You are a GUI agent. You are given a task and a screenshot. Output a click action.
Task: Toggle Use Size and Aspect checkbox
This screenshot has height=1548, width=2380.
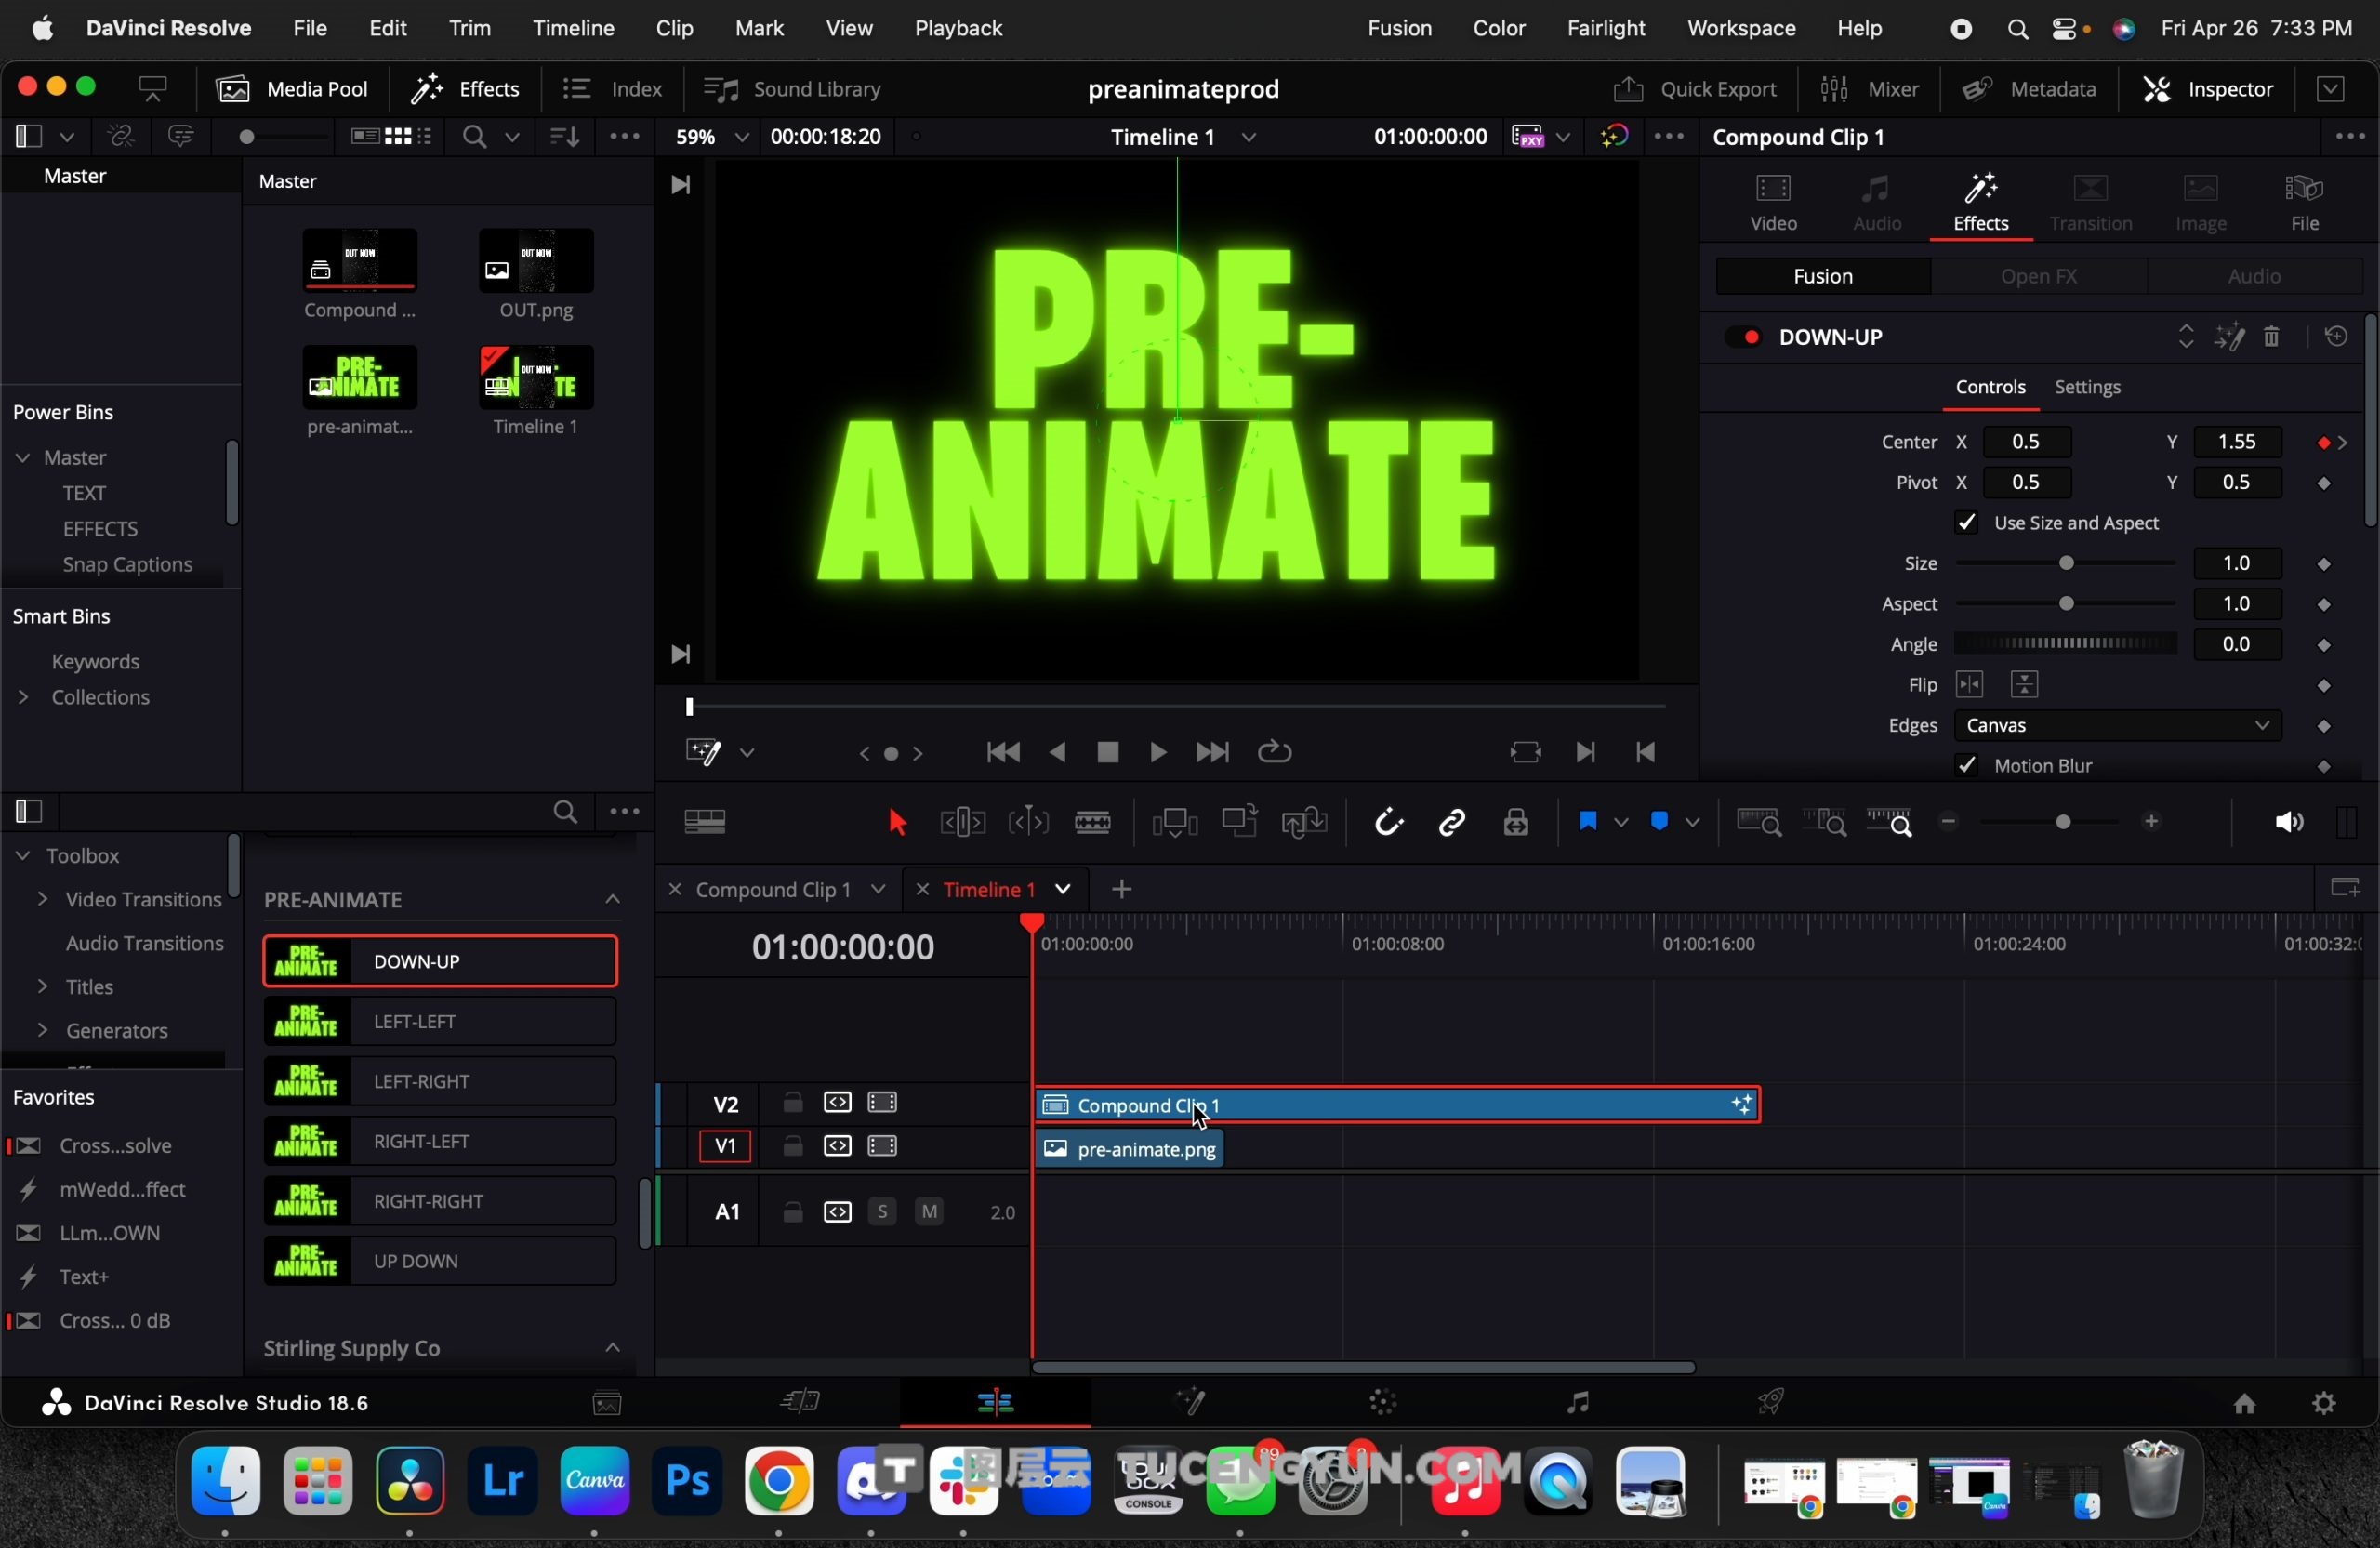coord(1967,523)
